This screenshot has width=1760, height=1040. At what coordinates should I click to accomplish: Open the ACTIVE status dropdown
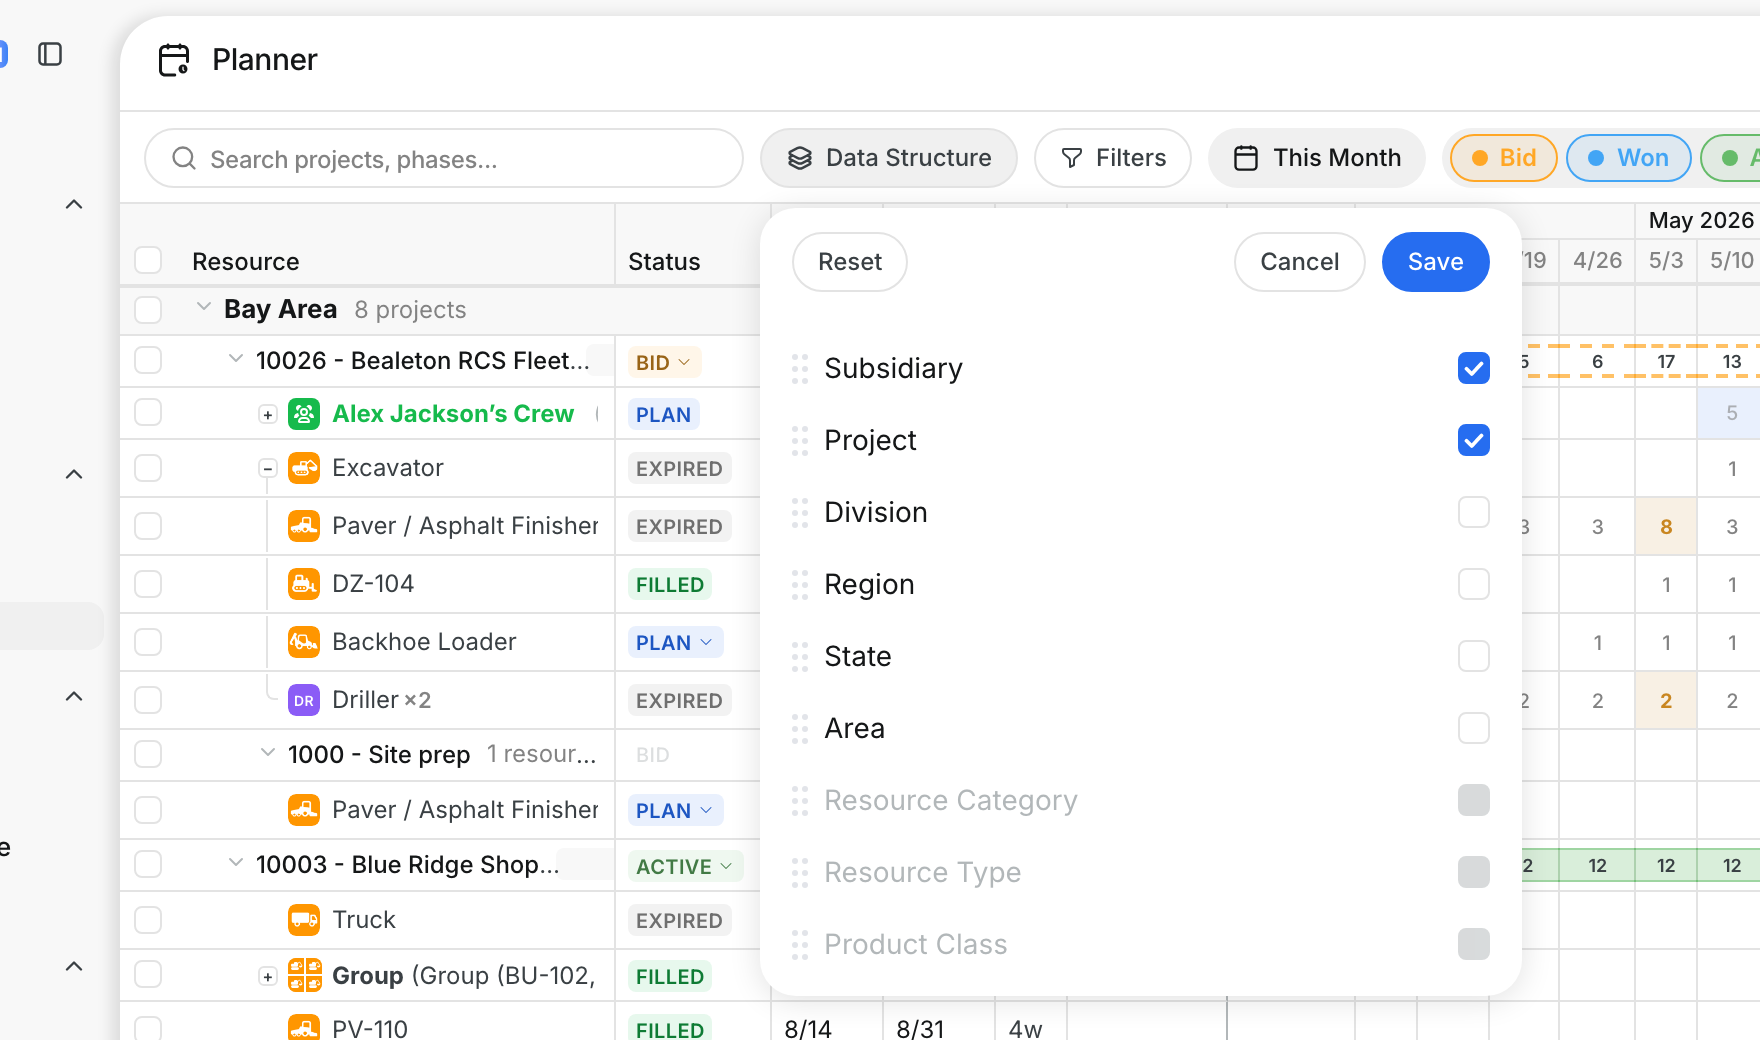[685, 866]
